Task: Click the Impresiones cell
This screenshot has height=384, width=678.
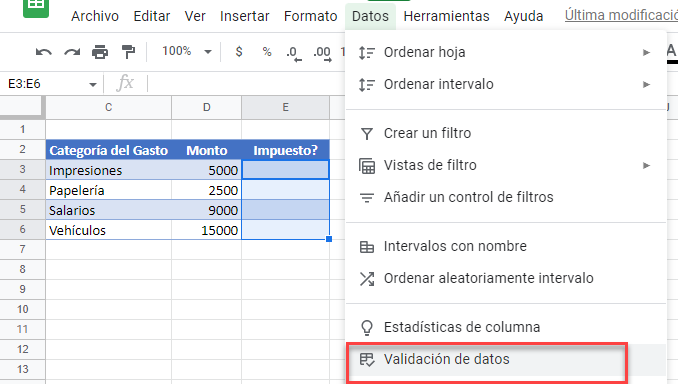Action: point(109,170)
